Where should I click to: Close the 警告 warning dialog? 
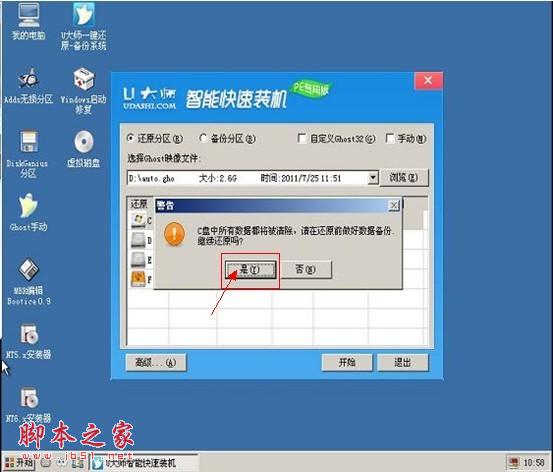click(394, 205)
